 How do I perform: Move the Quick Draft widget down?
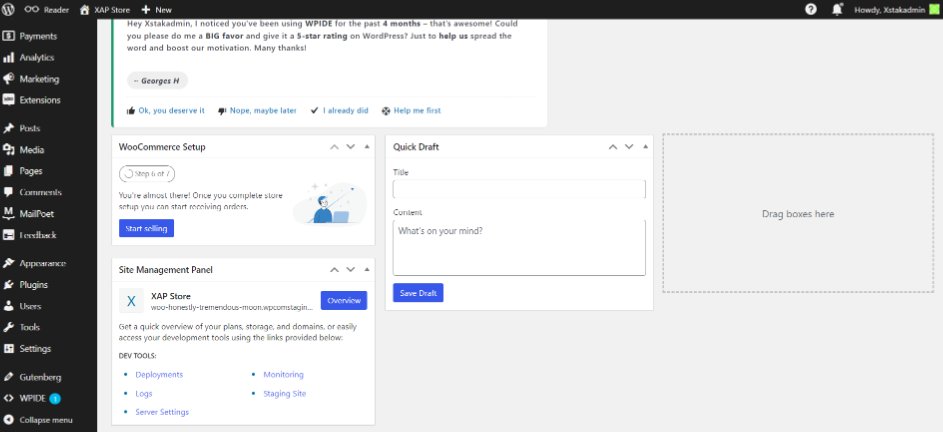[x=629, y=147]
